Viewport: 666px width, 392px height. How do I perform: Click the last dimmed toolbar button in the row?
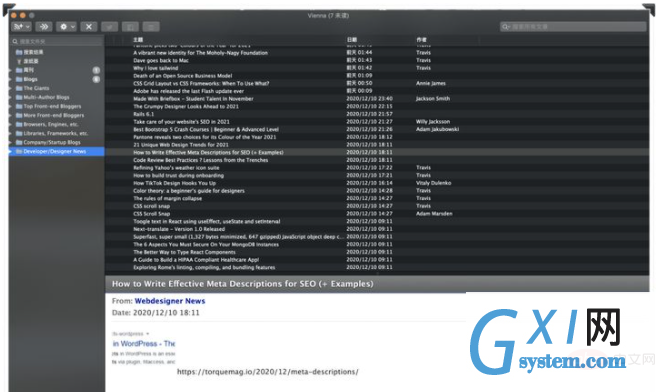click(151, 27)
